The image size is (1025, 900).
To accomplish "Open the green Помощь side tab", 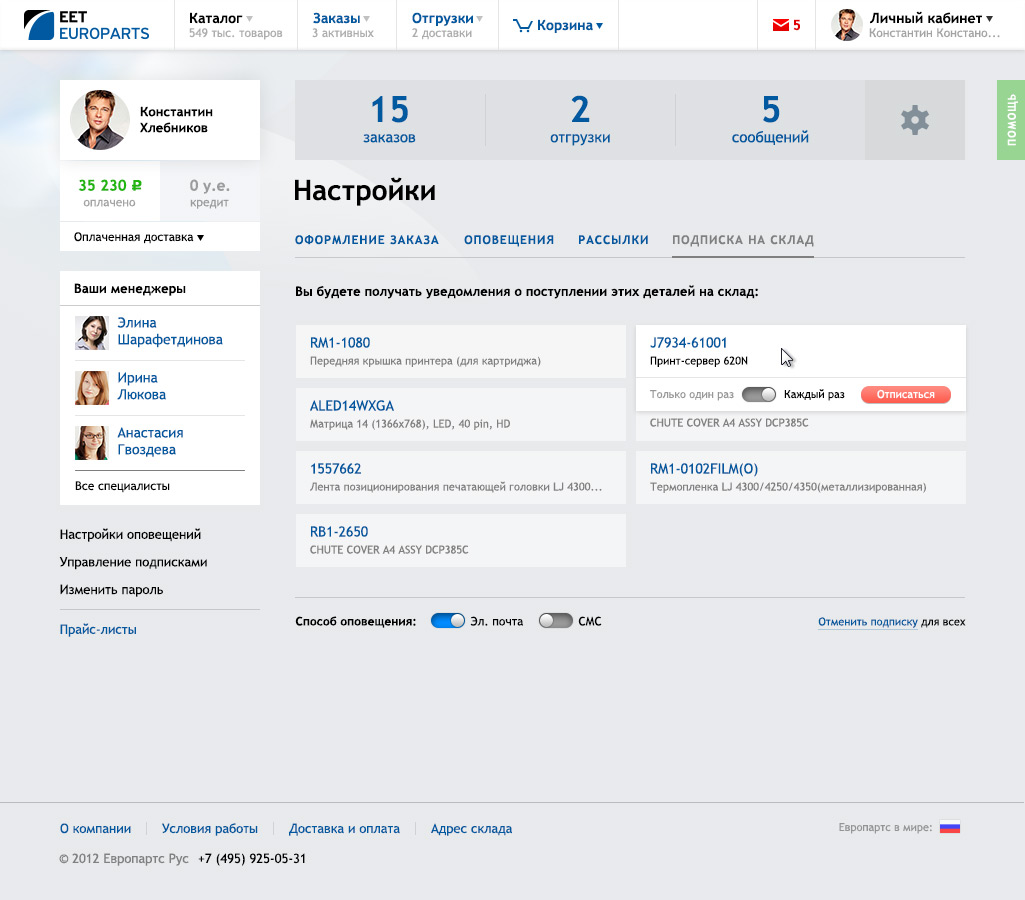I will coord(1011,120).
